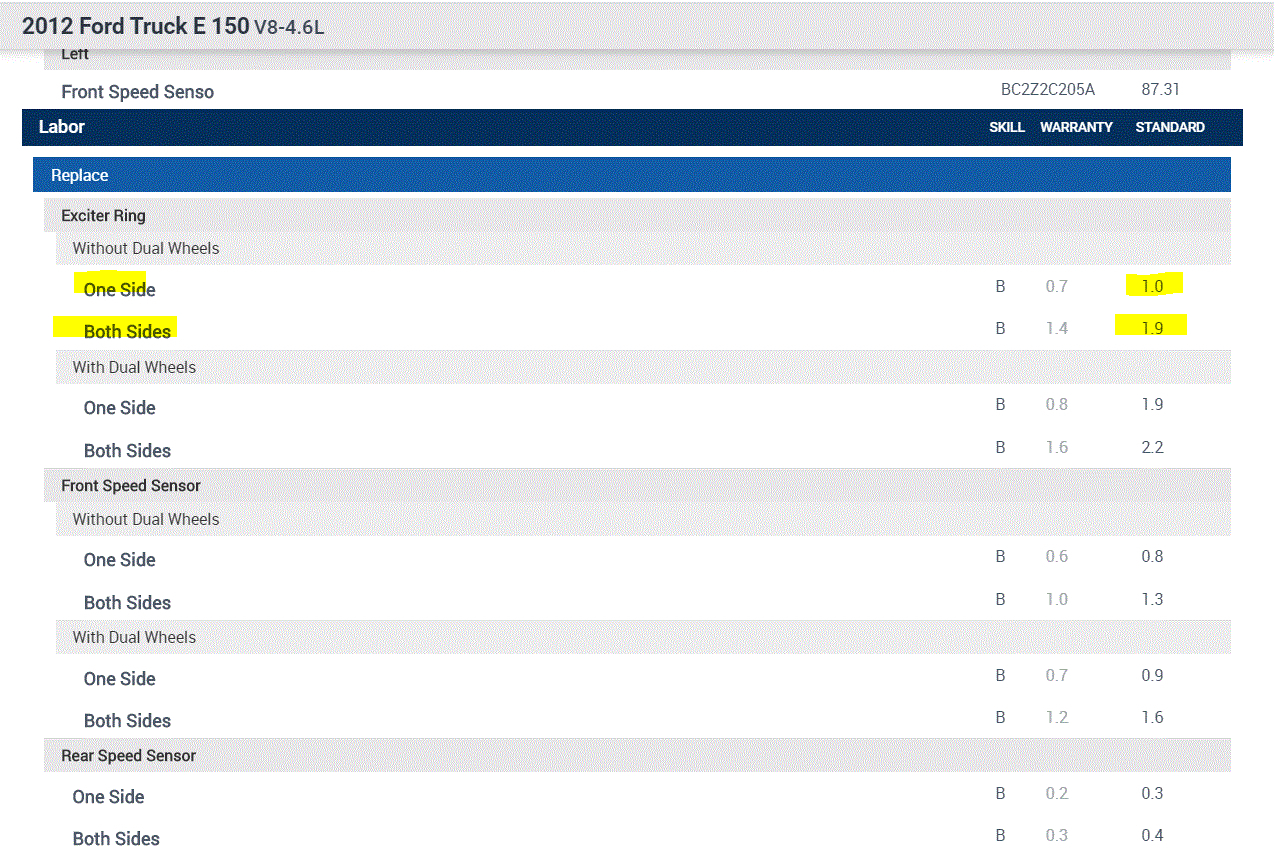Click the STANDARD column header
Viewport: 1274px width, 866px height.
(x=1170, y=127)
